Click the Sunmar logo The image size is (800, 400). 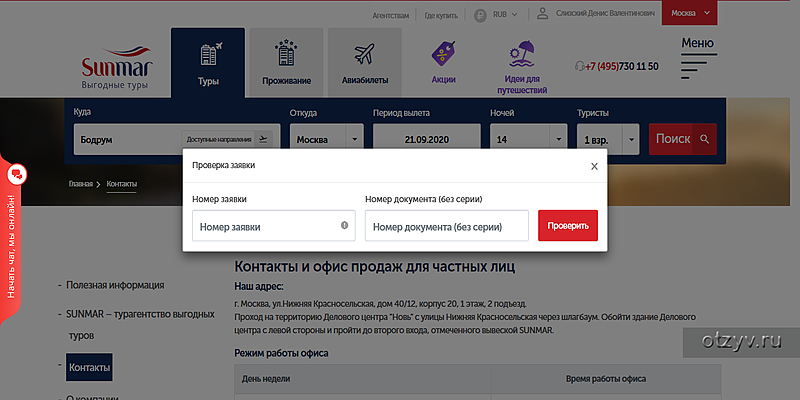tap(115, 68)
